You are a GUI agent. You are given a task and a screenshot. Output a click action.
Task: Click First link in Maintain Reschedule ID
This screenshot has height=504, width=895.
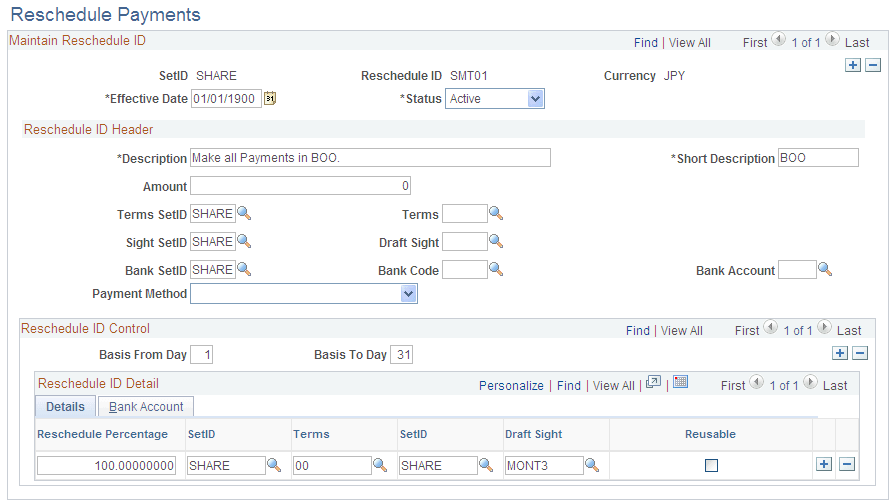pyautogui.click(x=755, y=43)
